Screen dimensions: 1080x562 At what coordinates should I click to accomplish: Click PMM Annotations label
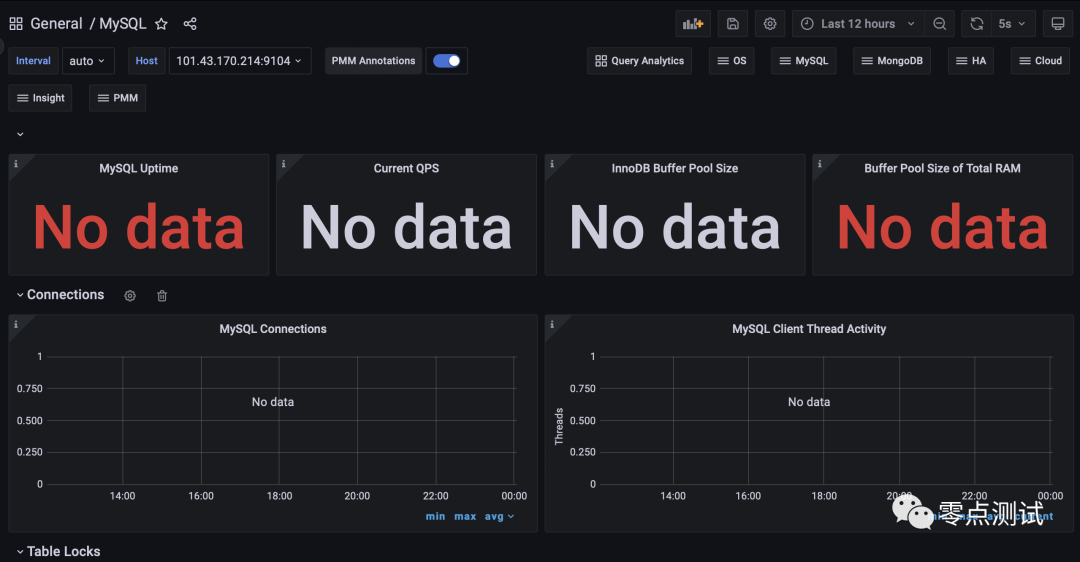coord(373,61)
